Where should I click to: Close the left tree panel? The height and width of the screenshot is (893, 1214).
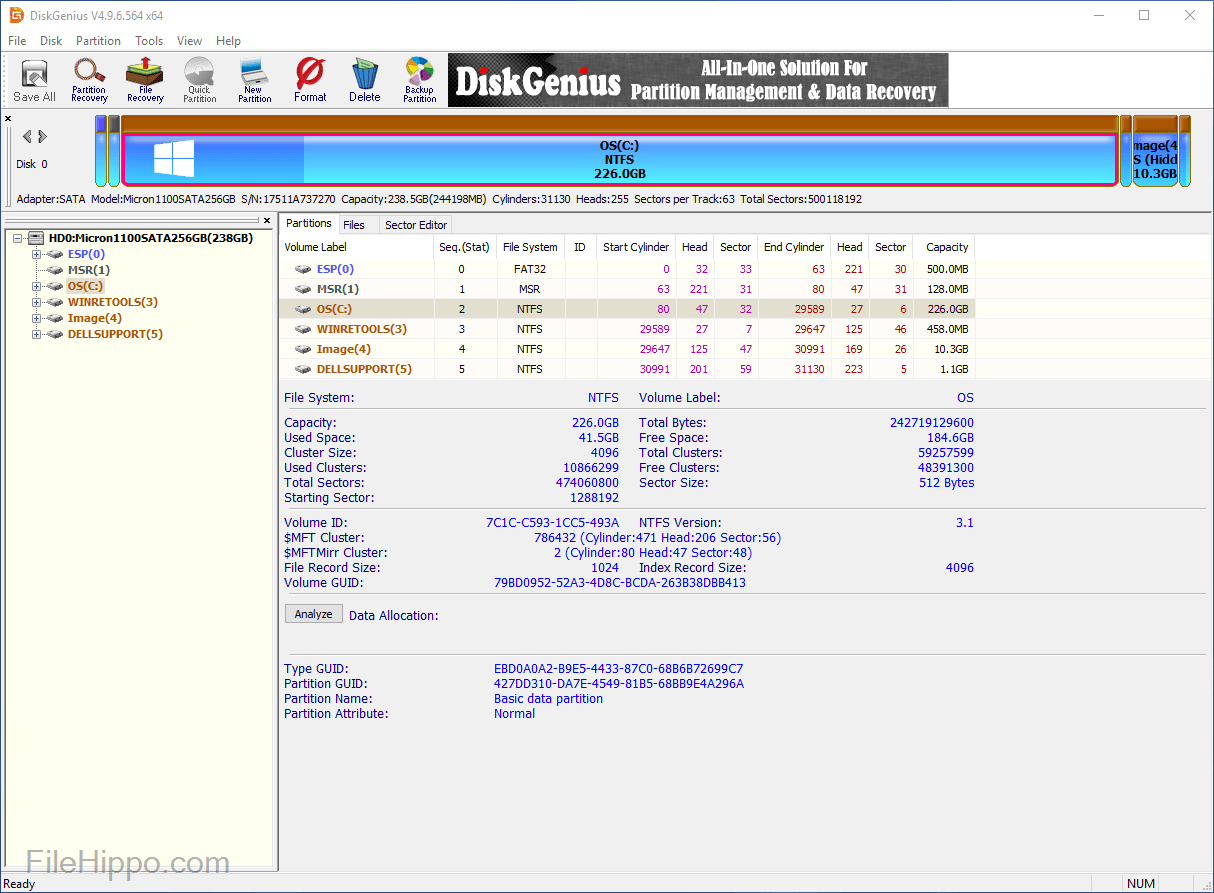267,220
